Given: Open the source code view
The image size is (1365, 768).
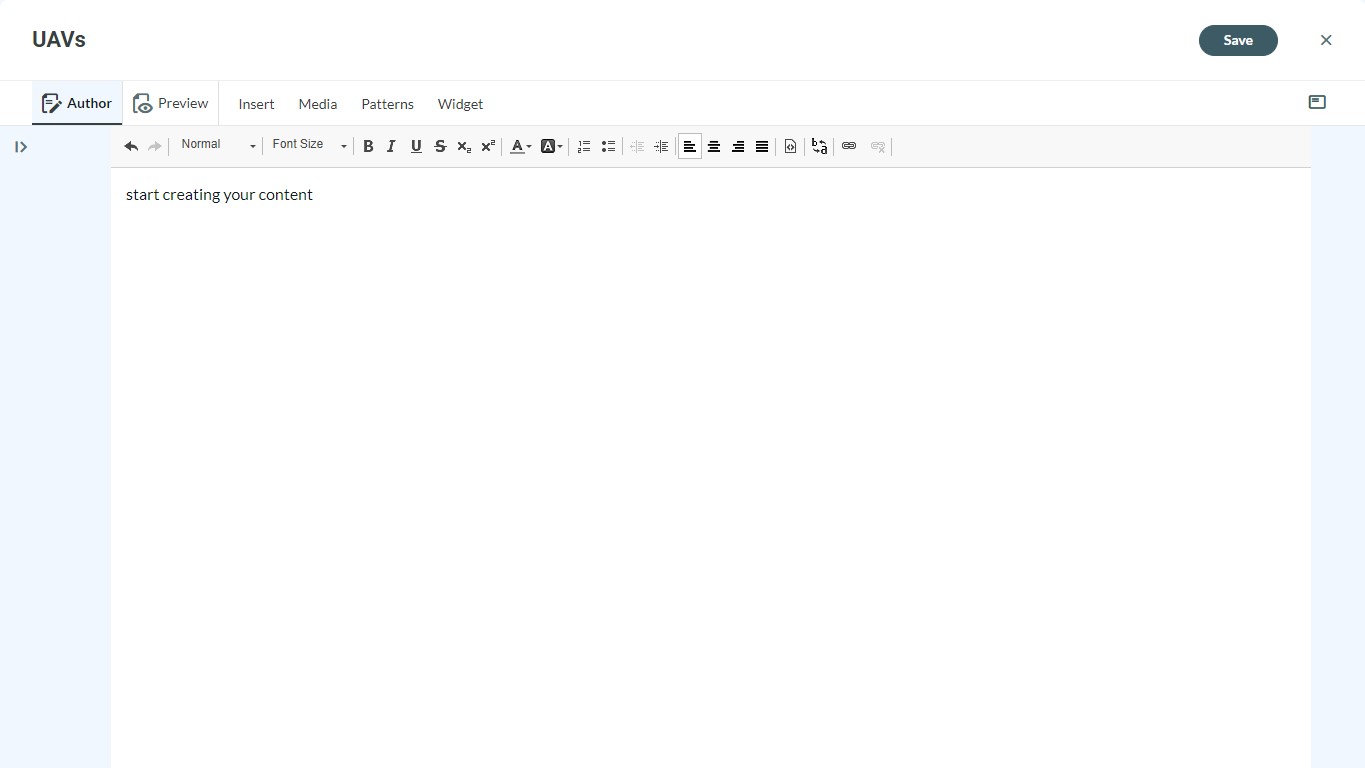Looking at the screenshot, I should tap(790, 146).
